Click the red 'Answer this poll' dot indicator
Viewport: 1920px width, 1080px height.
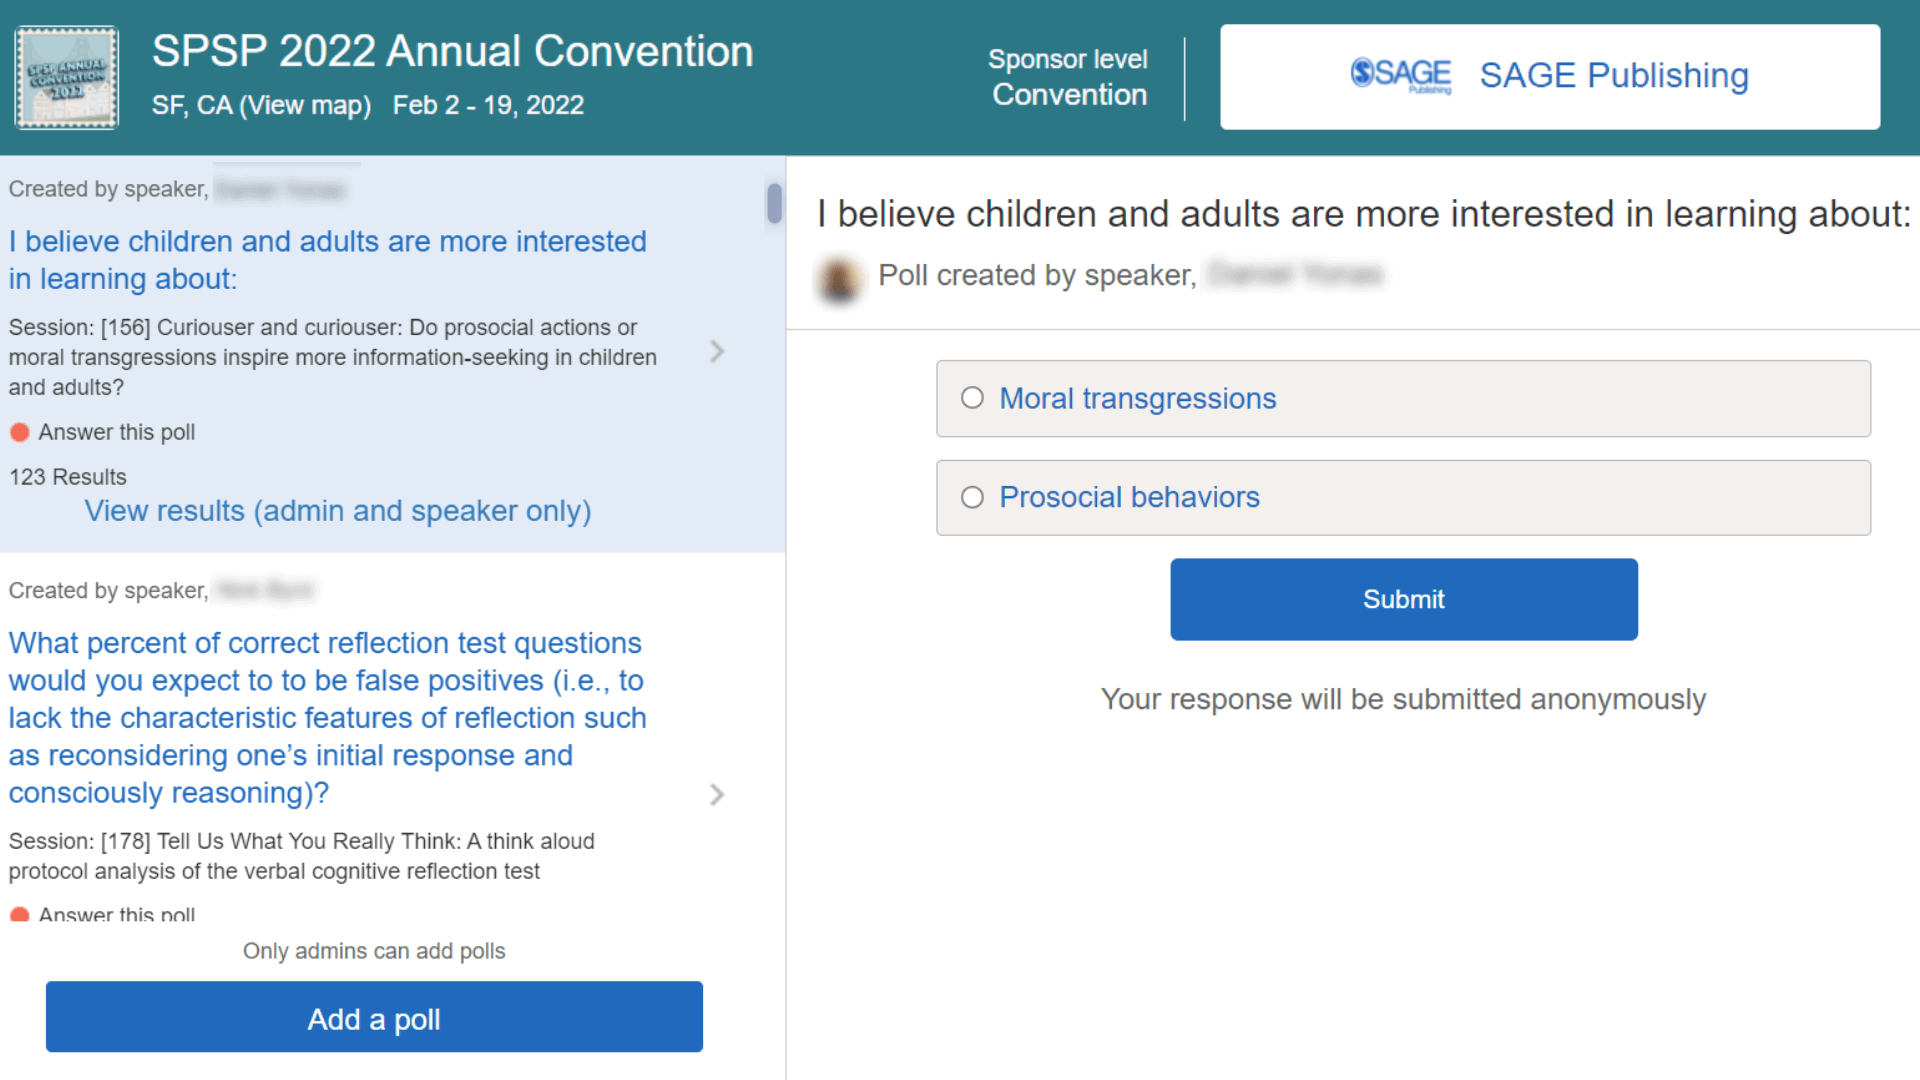[x=21, y=431]
